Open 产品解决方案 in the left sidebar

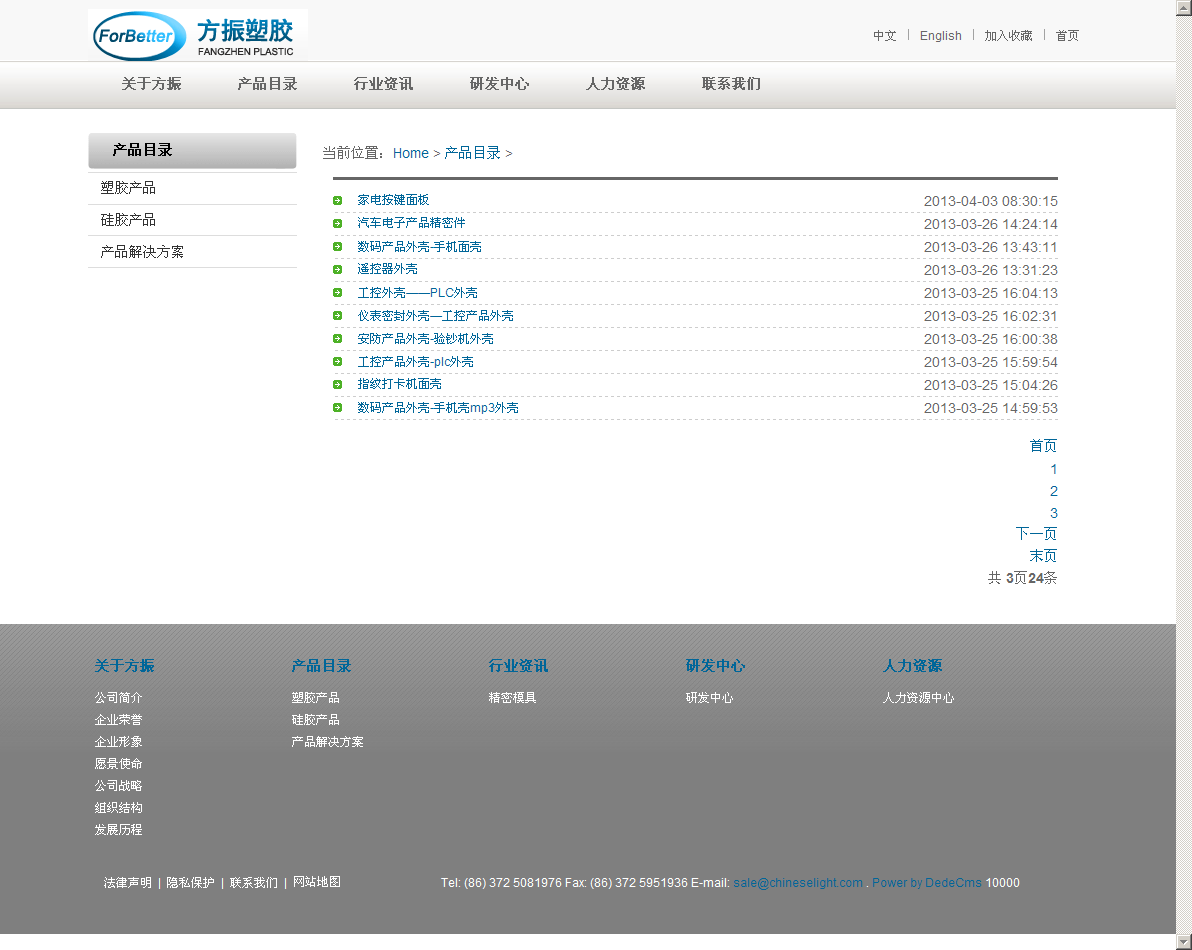point(142,252)
